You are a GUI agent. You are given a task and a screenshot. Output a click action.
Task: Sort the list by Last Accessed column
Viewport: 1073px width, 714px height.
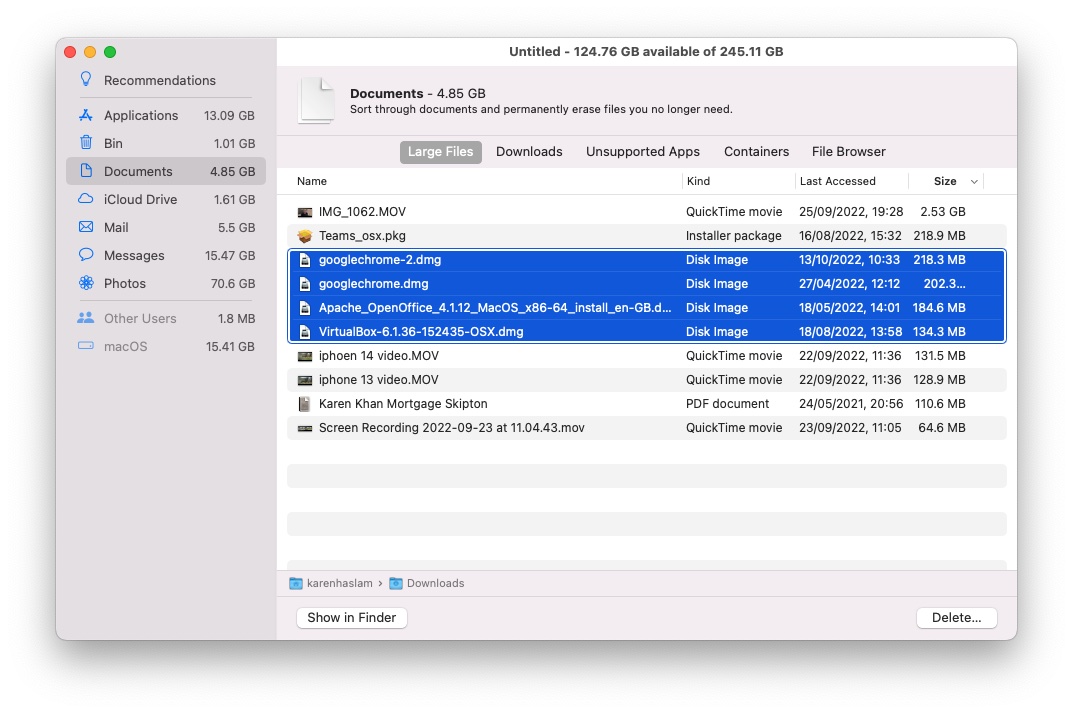(x=838, y=181)
